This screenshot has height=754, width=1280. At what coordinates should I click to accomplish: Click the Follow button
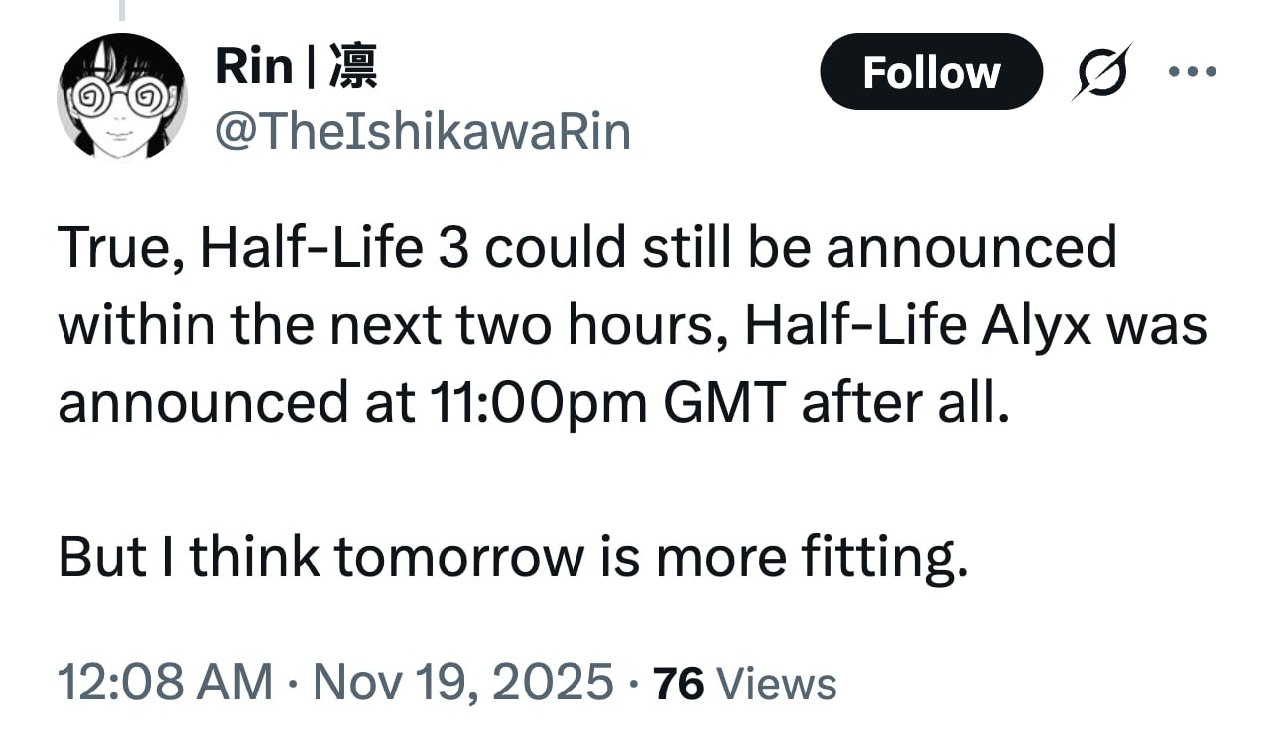[930, 72]
